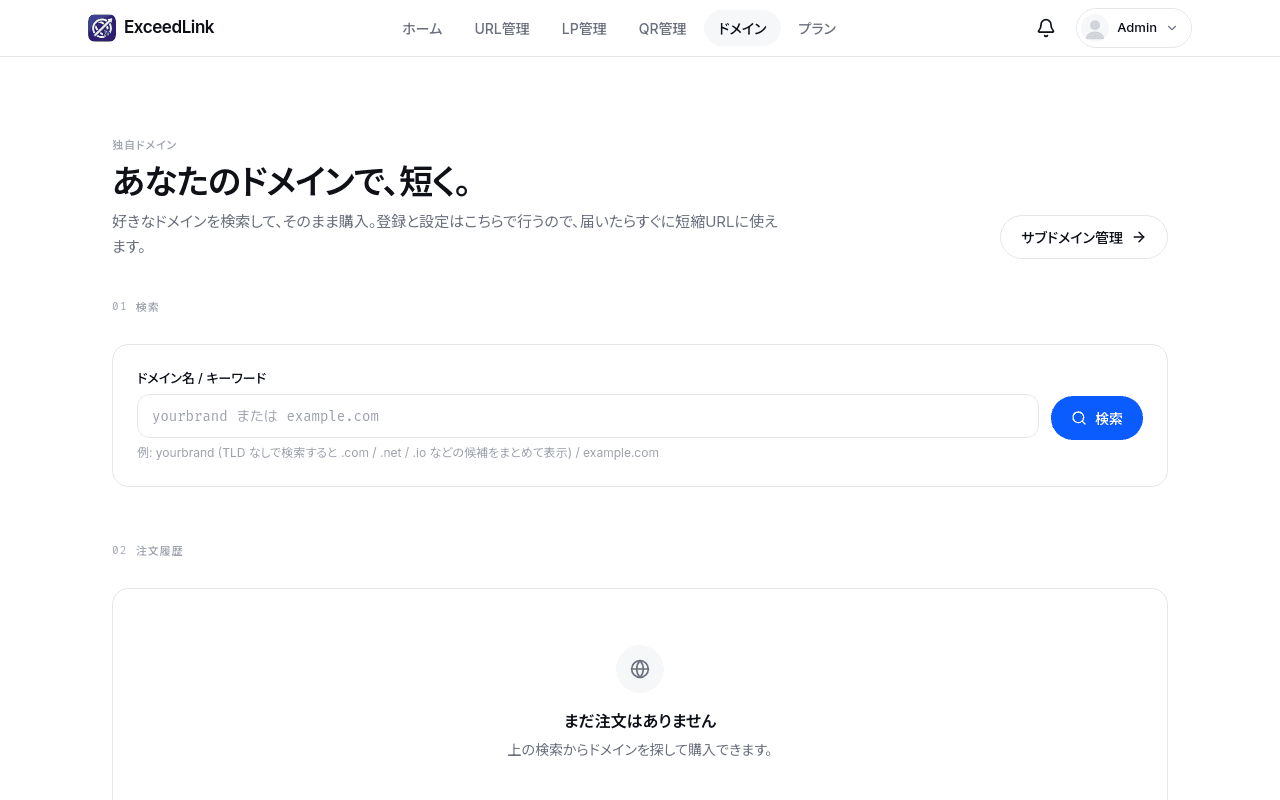
Task: Go to the ホーム tab
Action: (422, 28)
